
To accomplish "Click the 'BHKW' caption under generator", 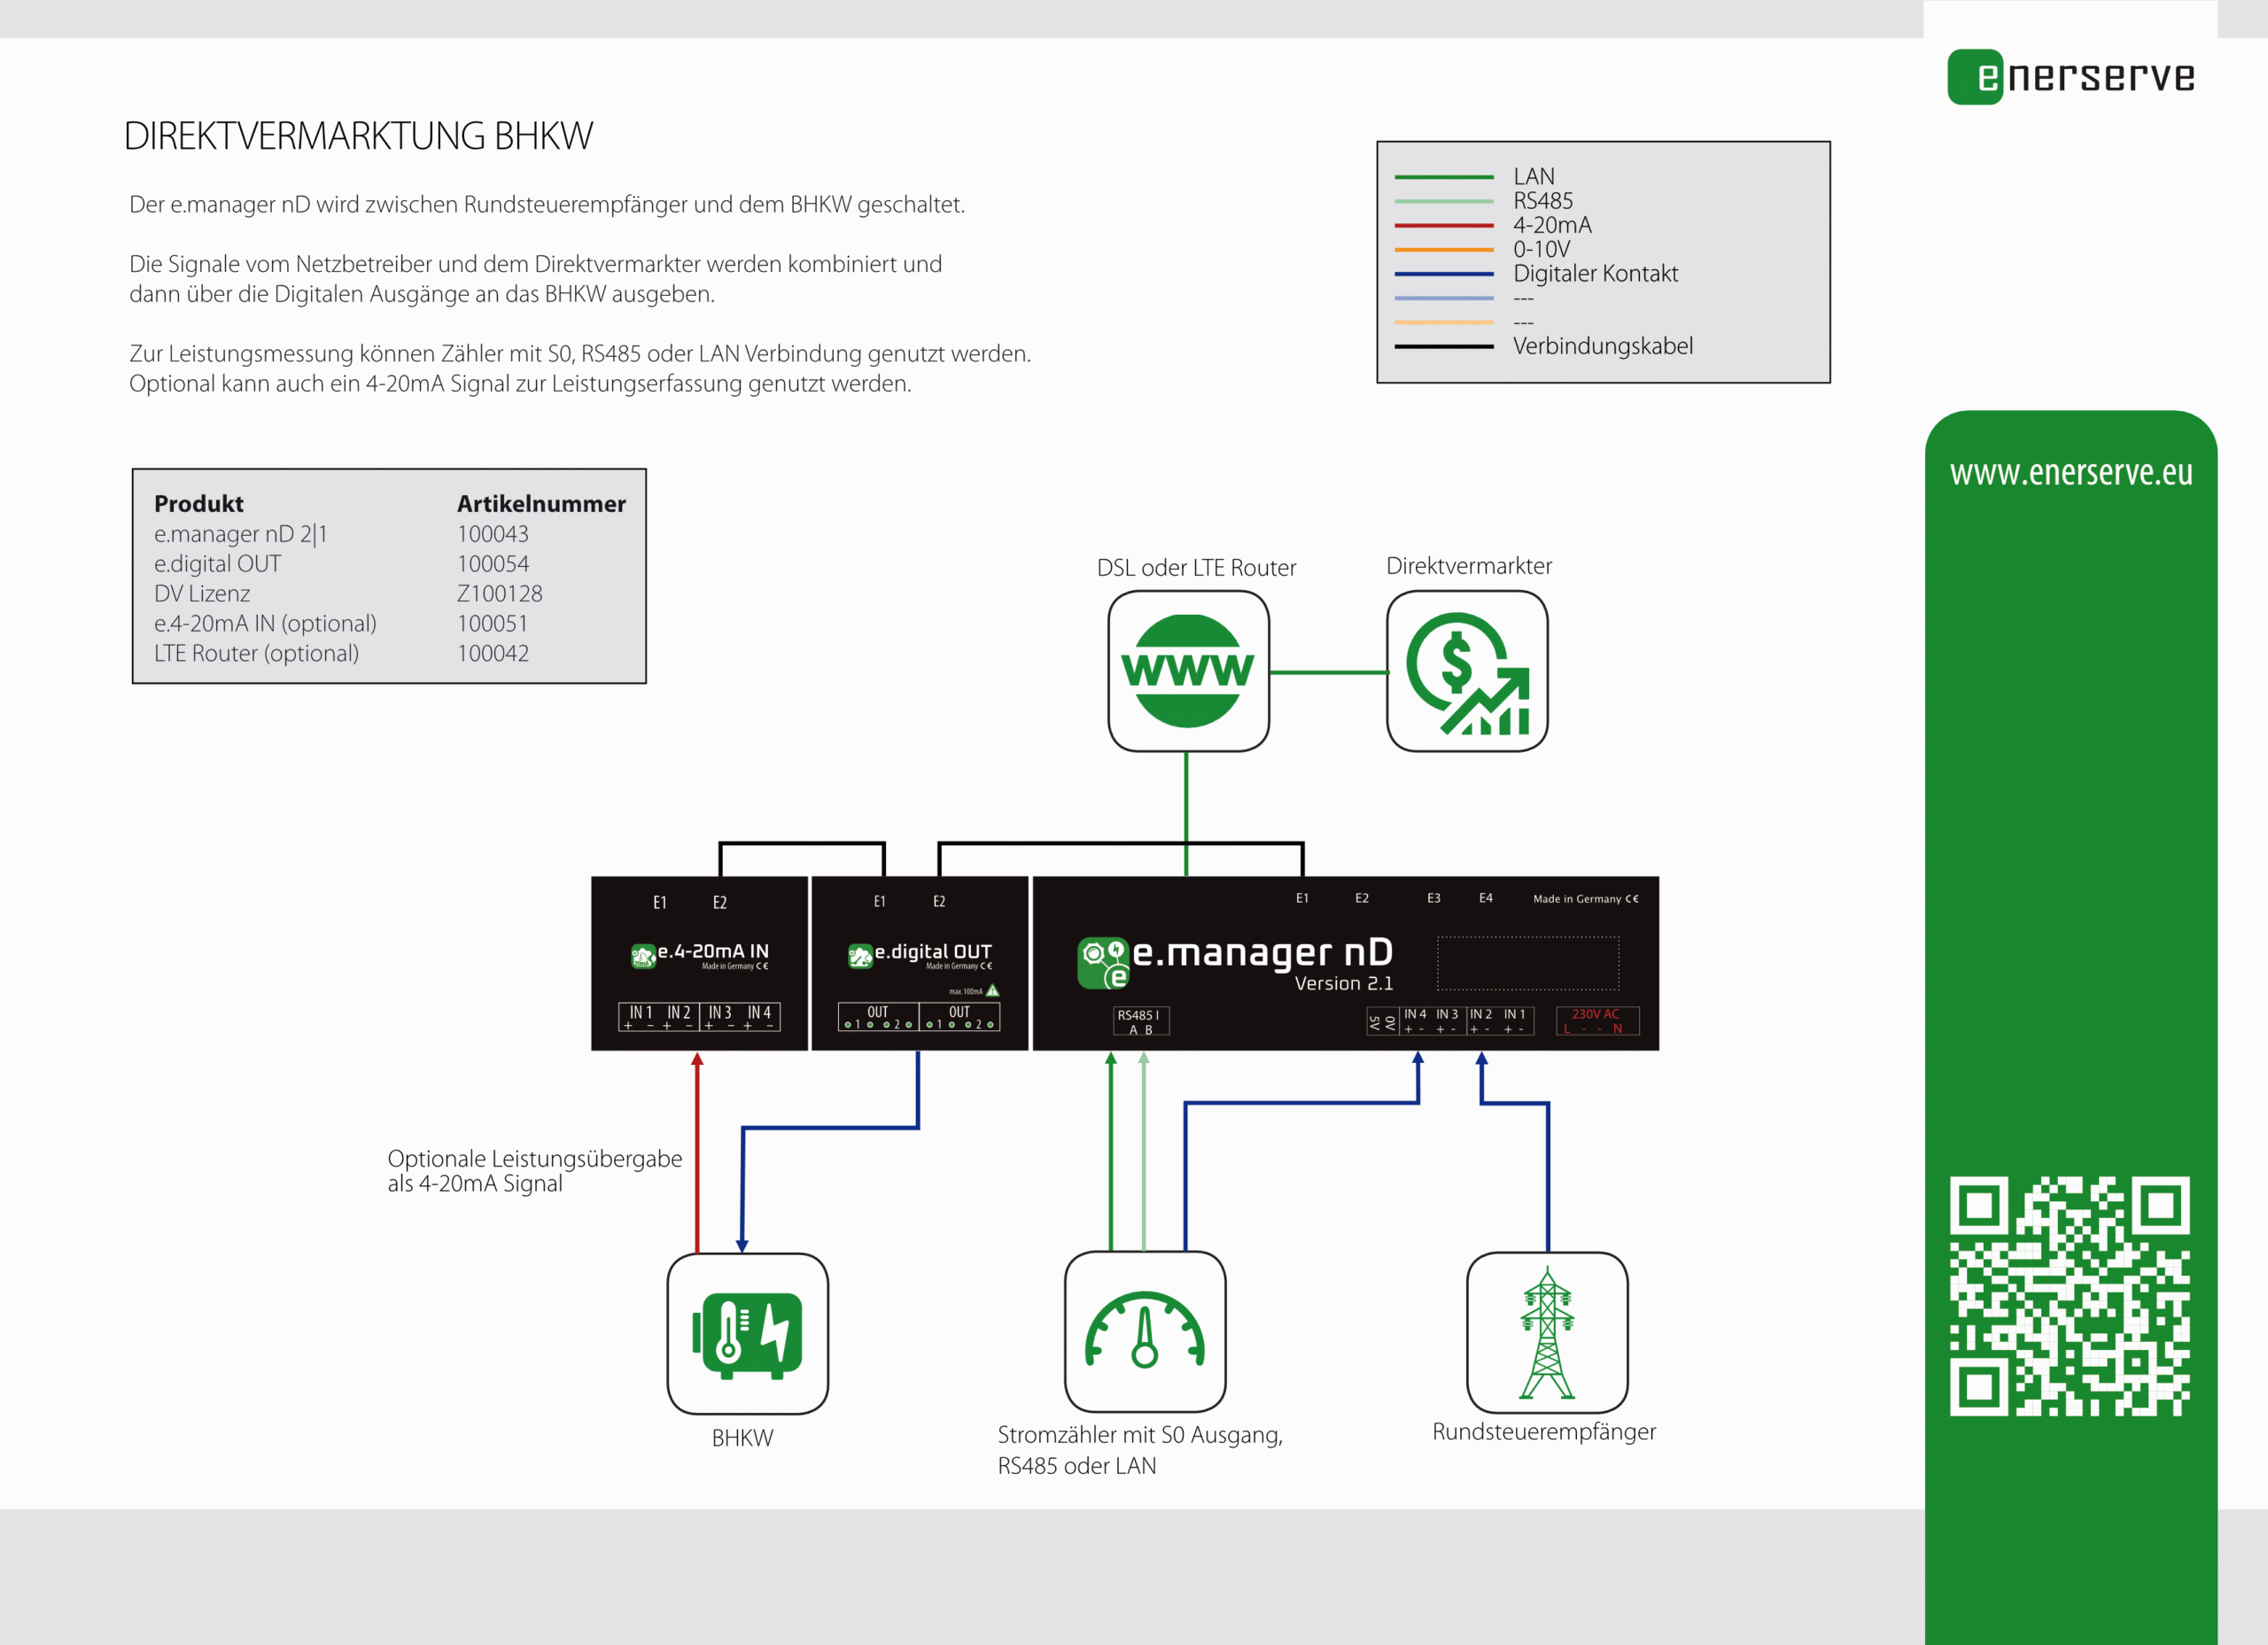I will pos(743,1438).
